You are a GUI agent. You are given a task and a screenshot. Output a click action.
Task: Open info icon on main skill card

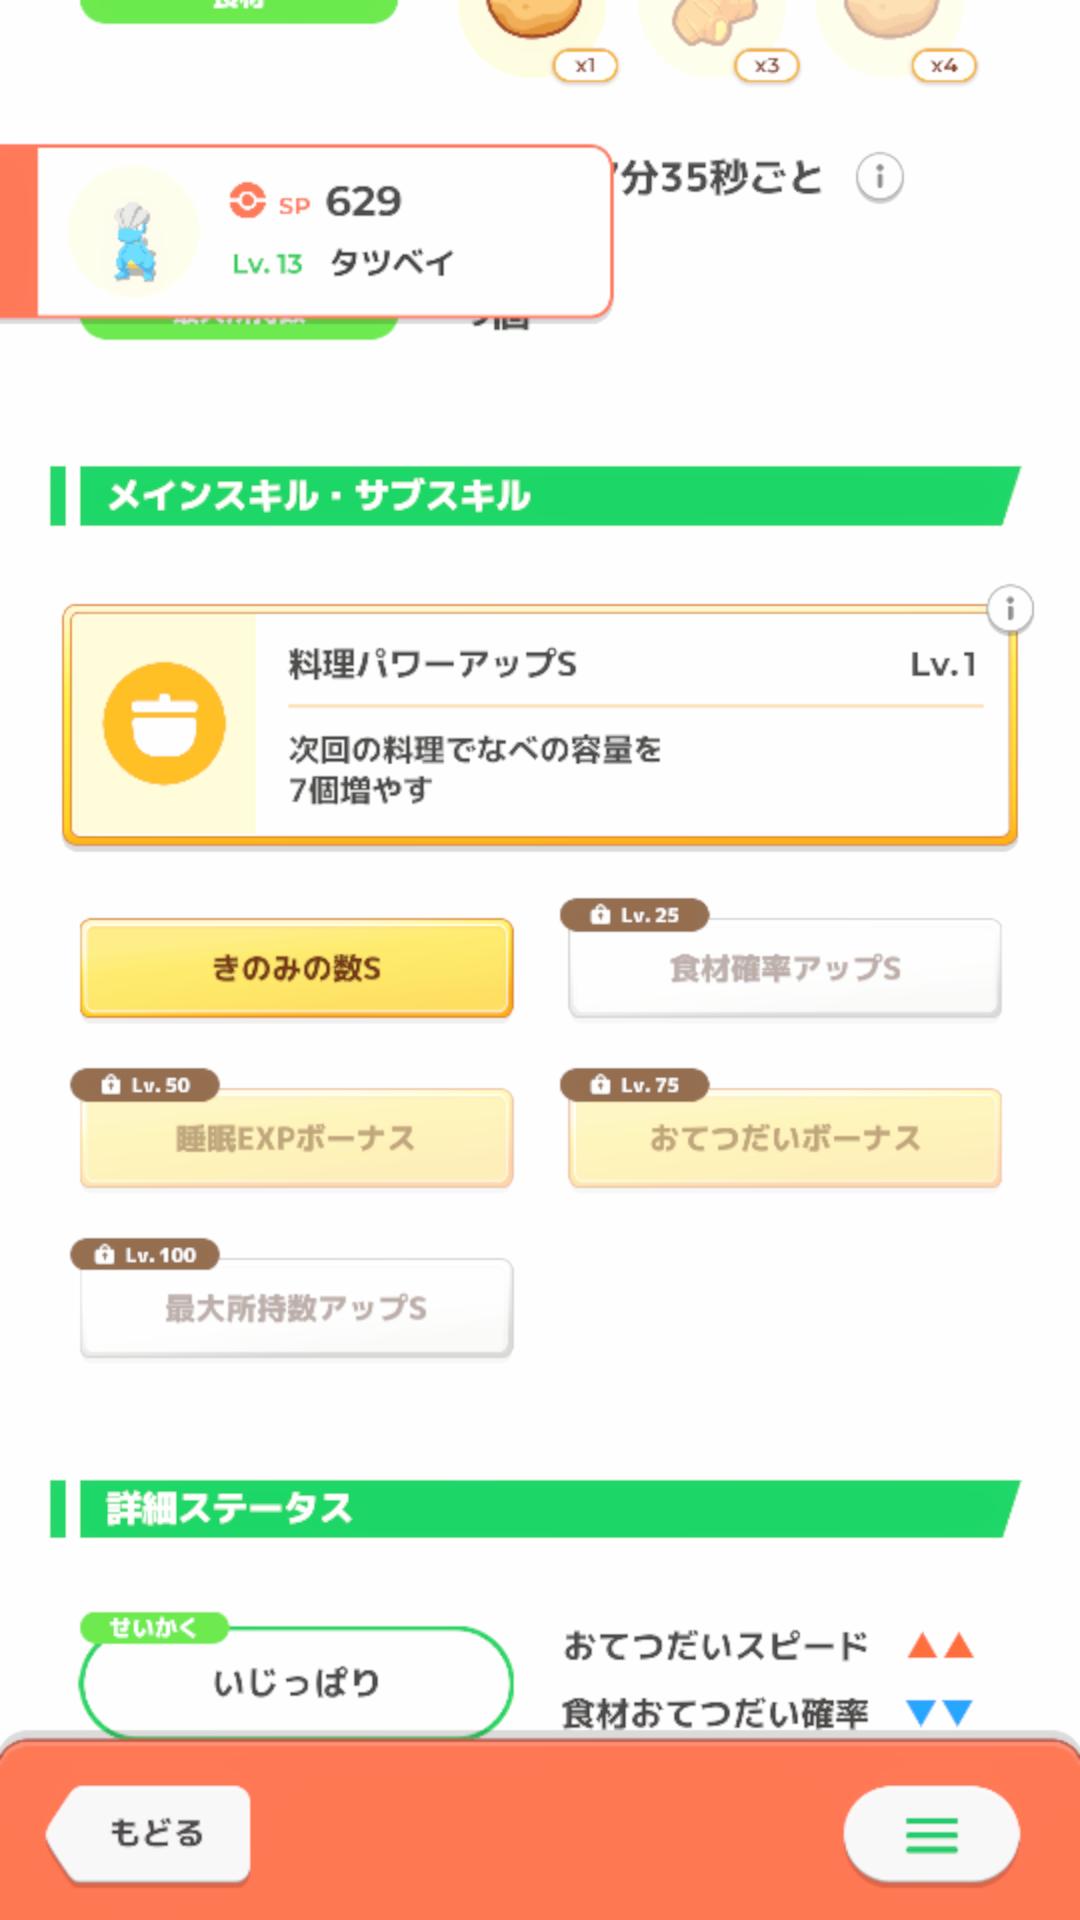[x=1010, y=609]
